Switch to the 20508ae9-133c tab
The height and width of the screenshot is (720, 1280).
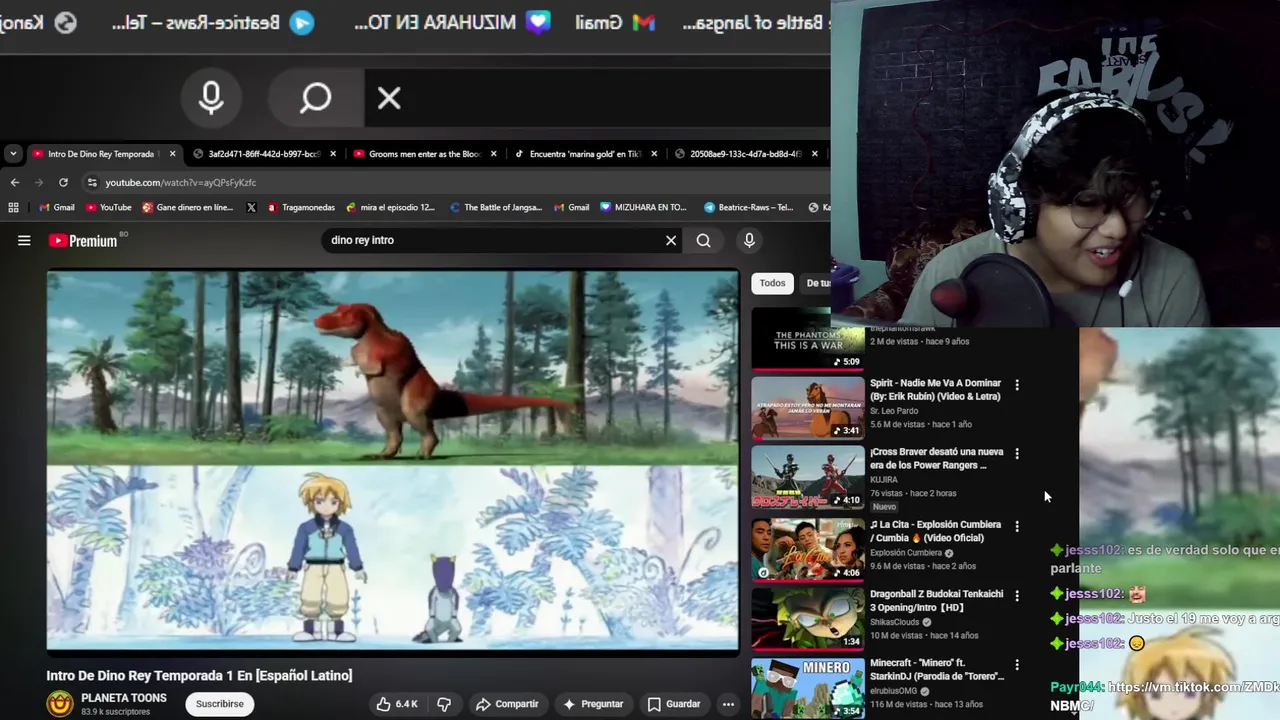[x=739, y=154]
